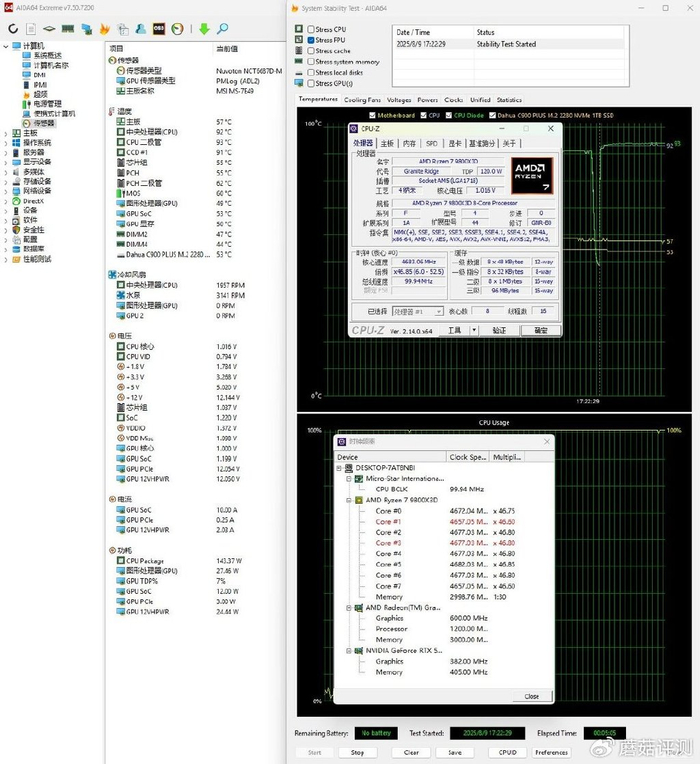This screenshot has width=700, height=764.
Task: Click the CPU chip icon in AIDA64 toolbar
Action: [49, 29]
